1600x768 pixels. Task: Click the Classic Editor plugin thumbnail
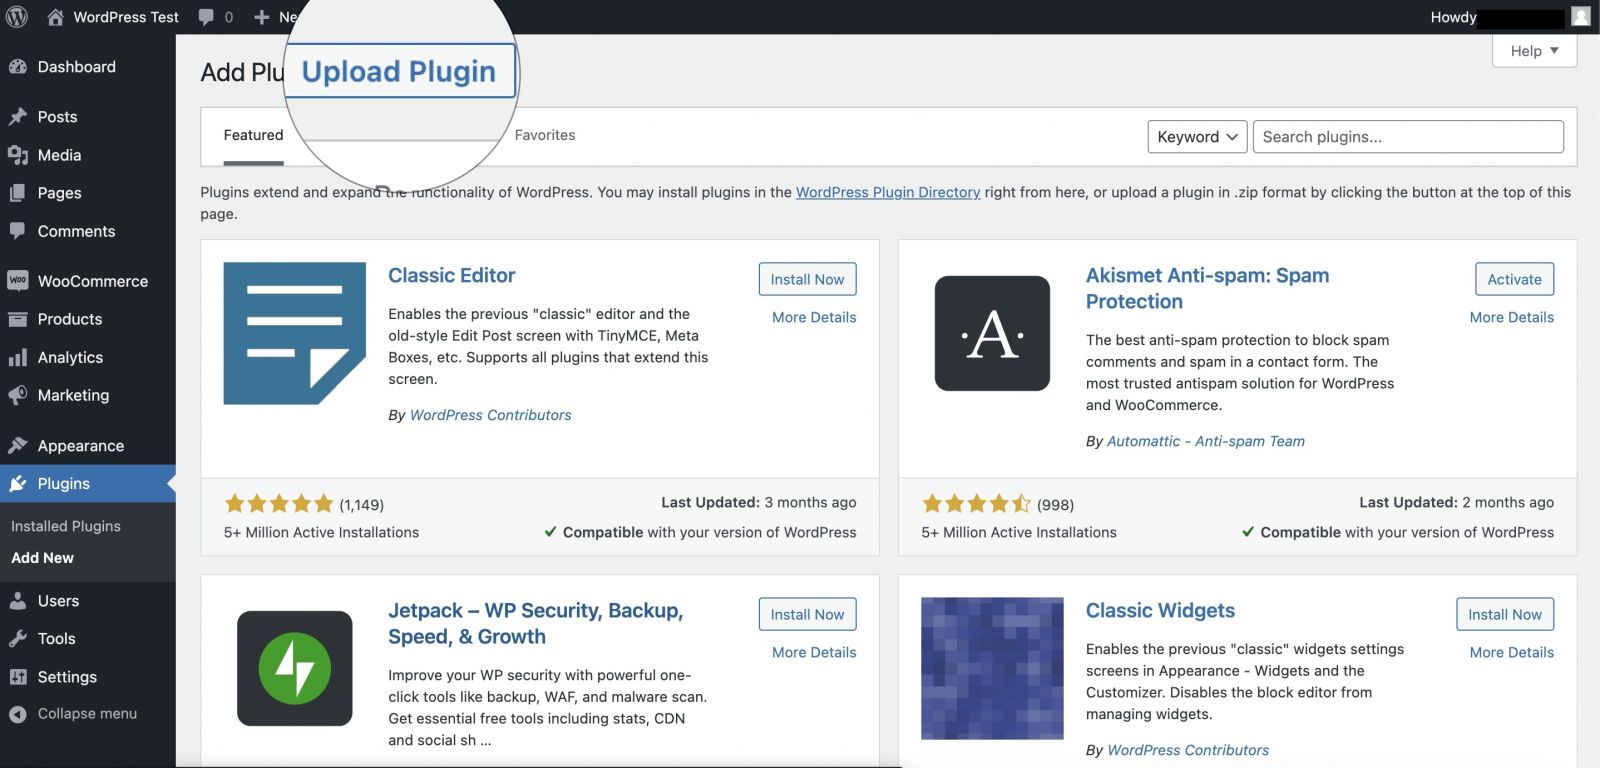[x=294, y=333]
